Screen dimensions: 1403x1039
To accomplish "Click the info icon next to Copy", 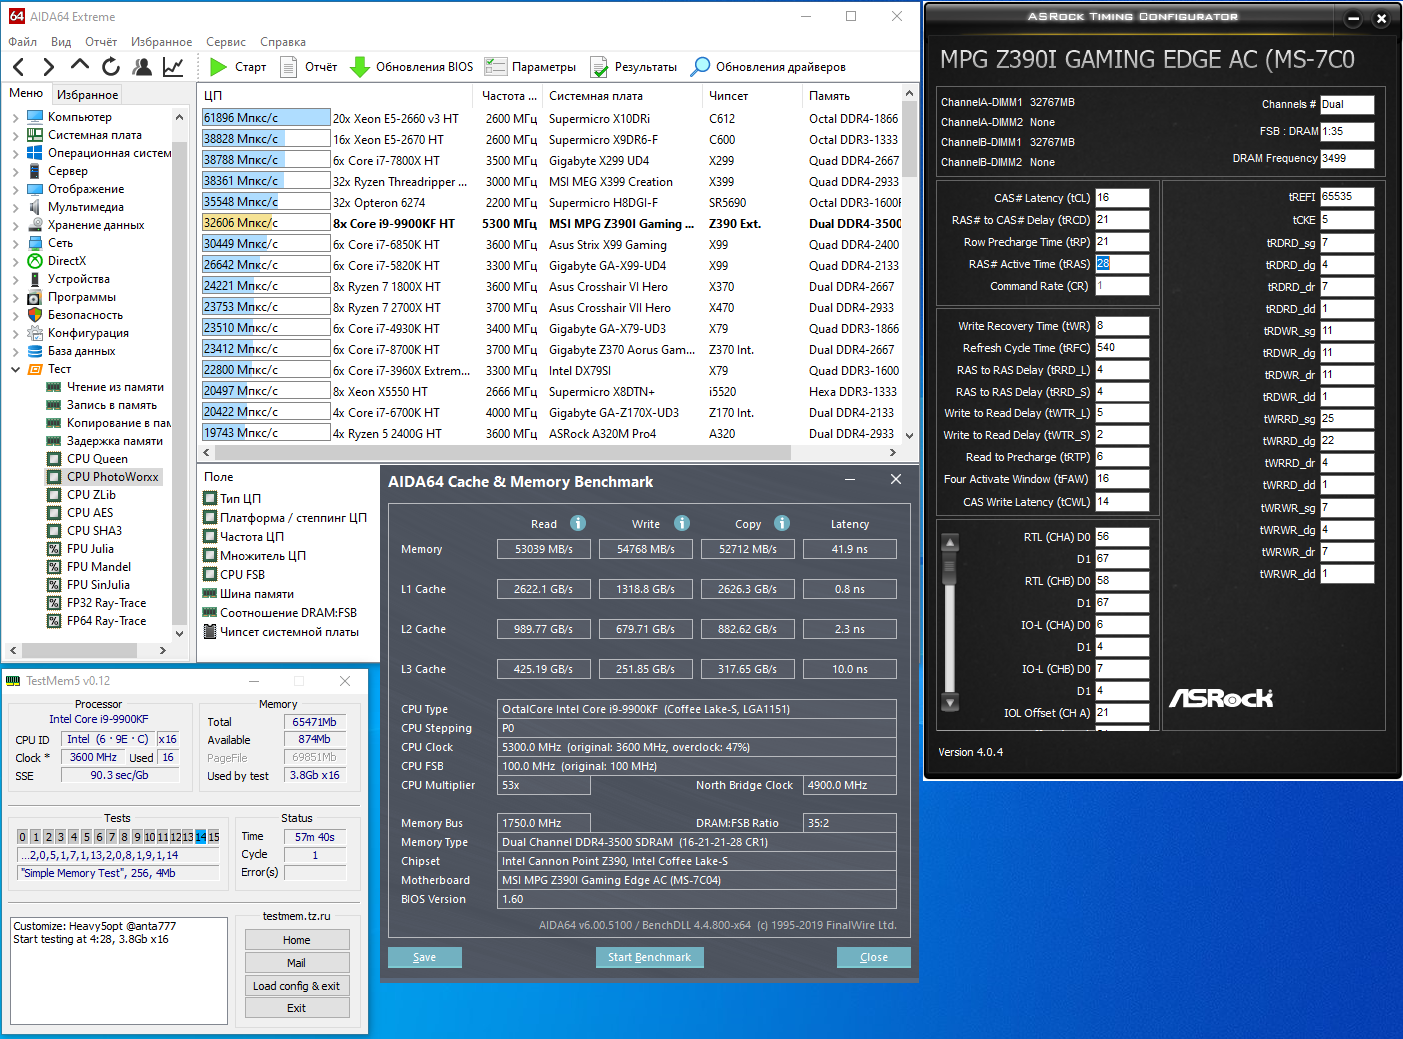I will (x=782, y=523).
